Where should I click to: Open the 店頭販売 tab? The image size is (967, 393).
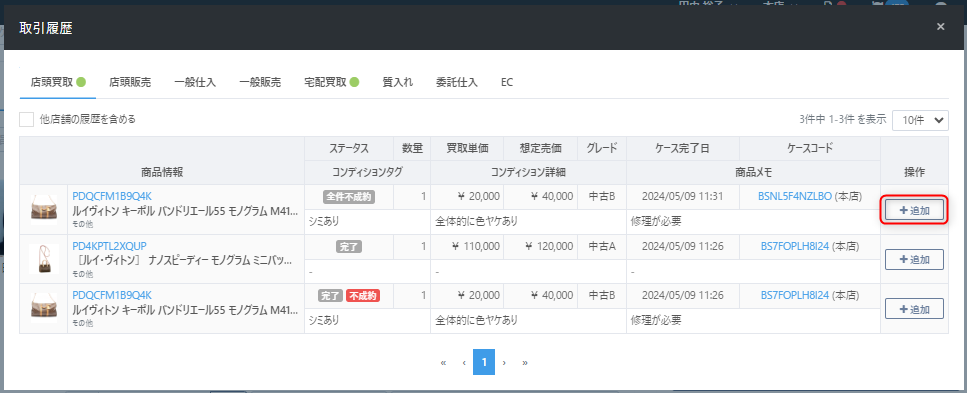coord(130,82)
